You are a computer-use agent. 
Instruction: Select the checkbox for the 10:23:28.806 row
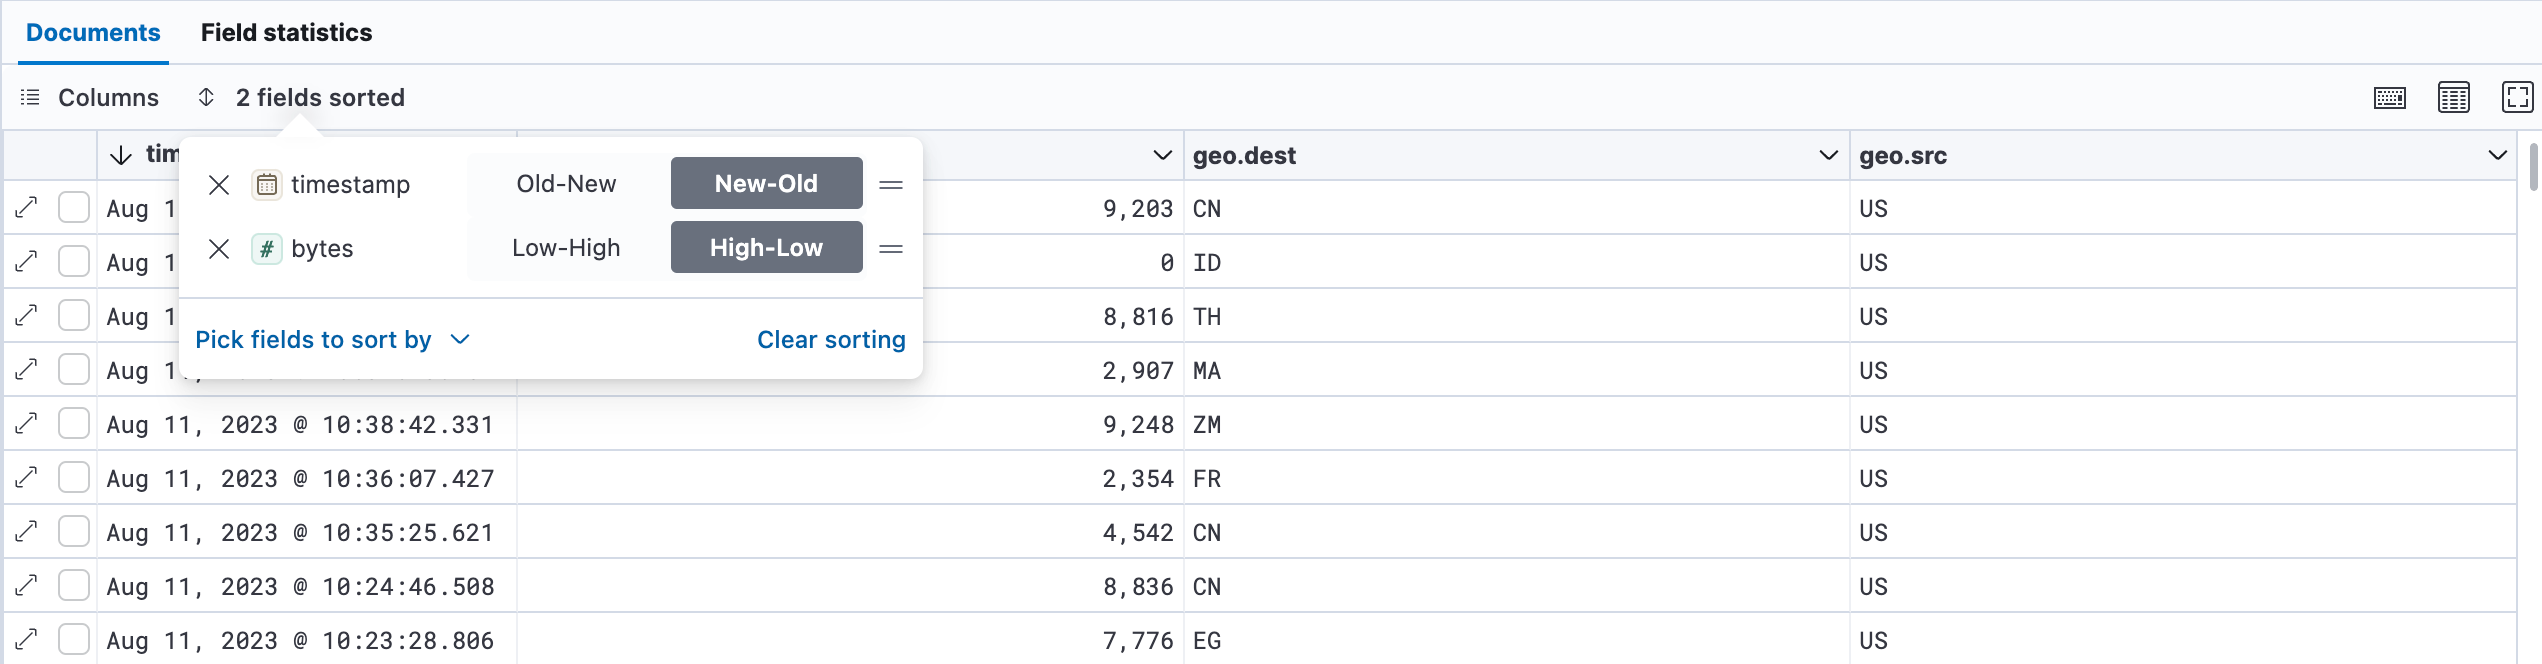(74, 640)
